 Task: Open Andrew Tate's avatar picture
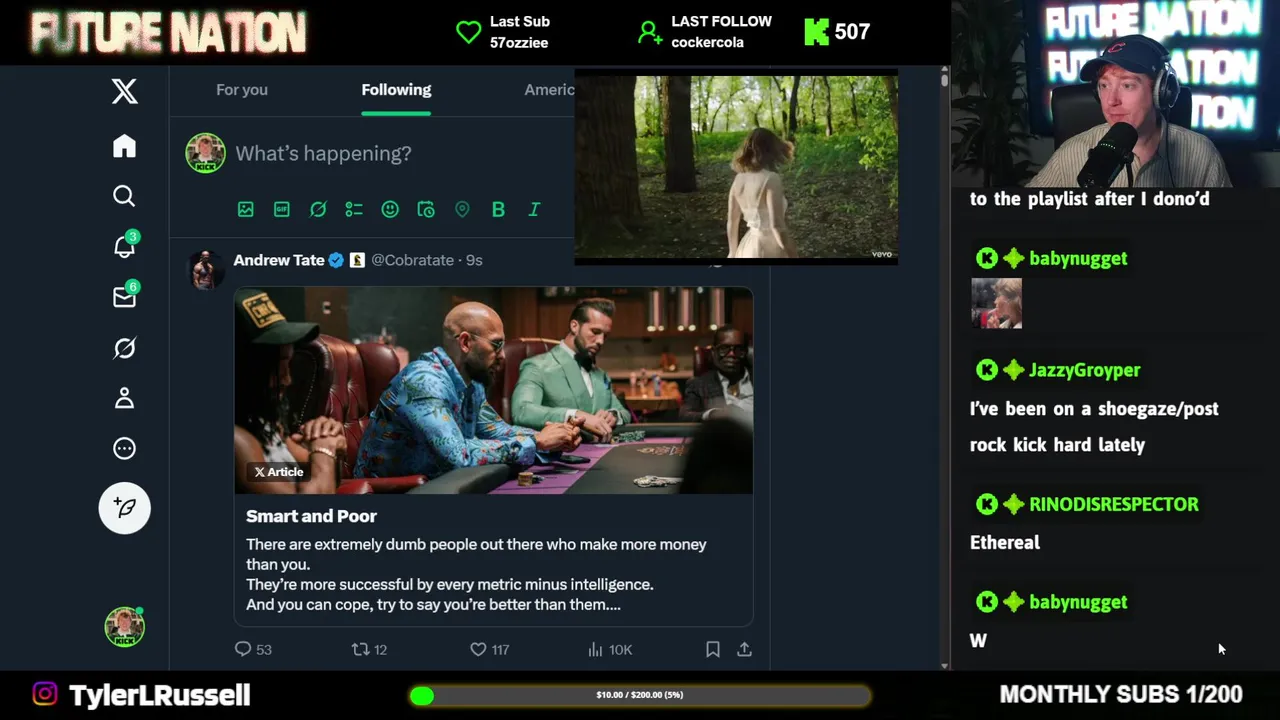pos(206,270)
